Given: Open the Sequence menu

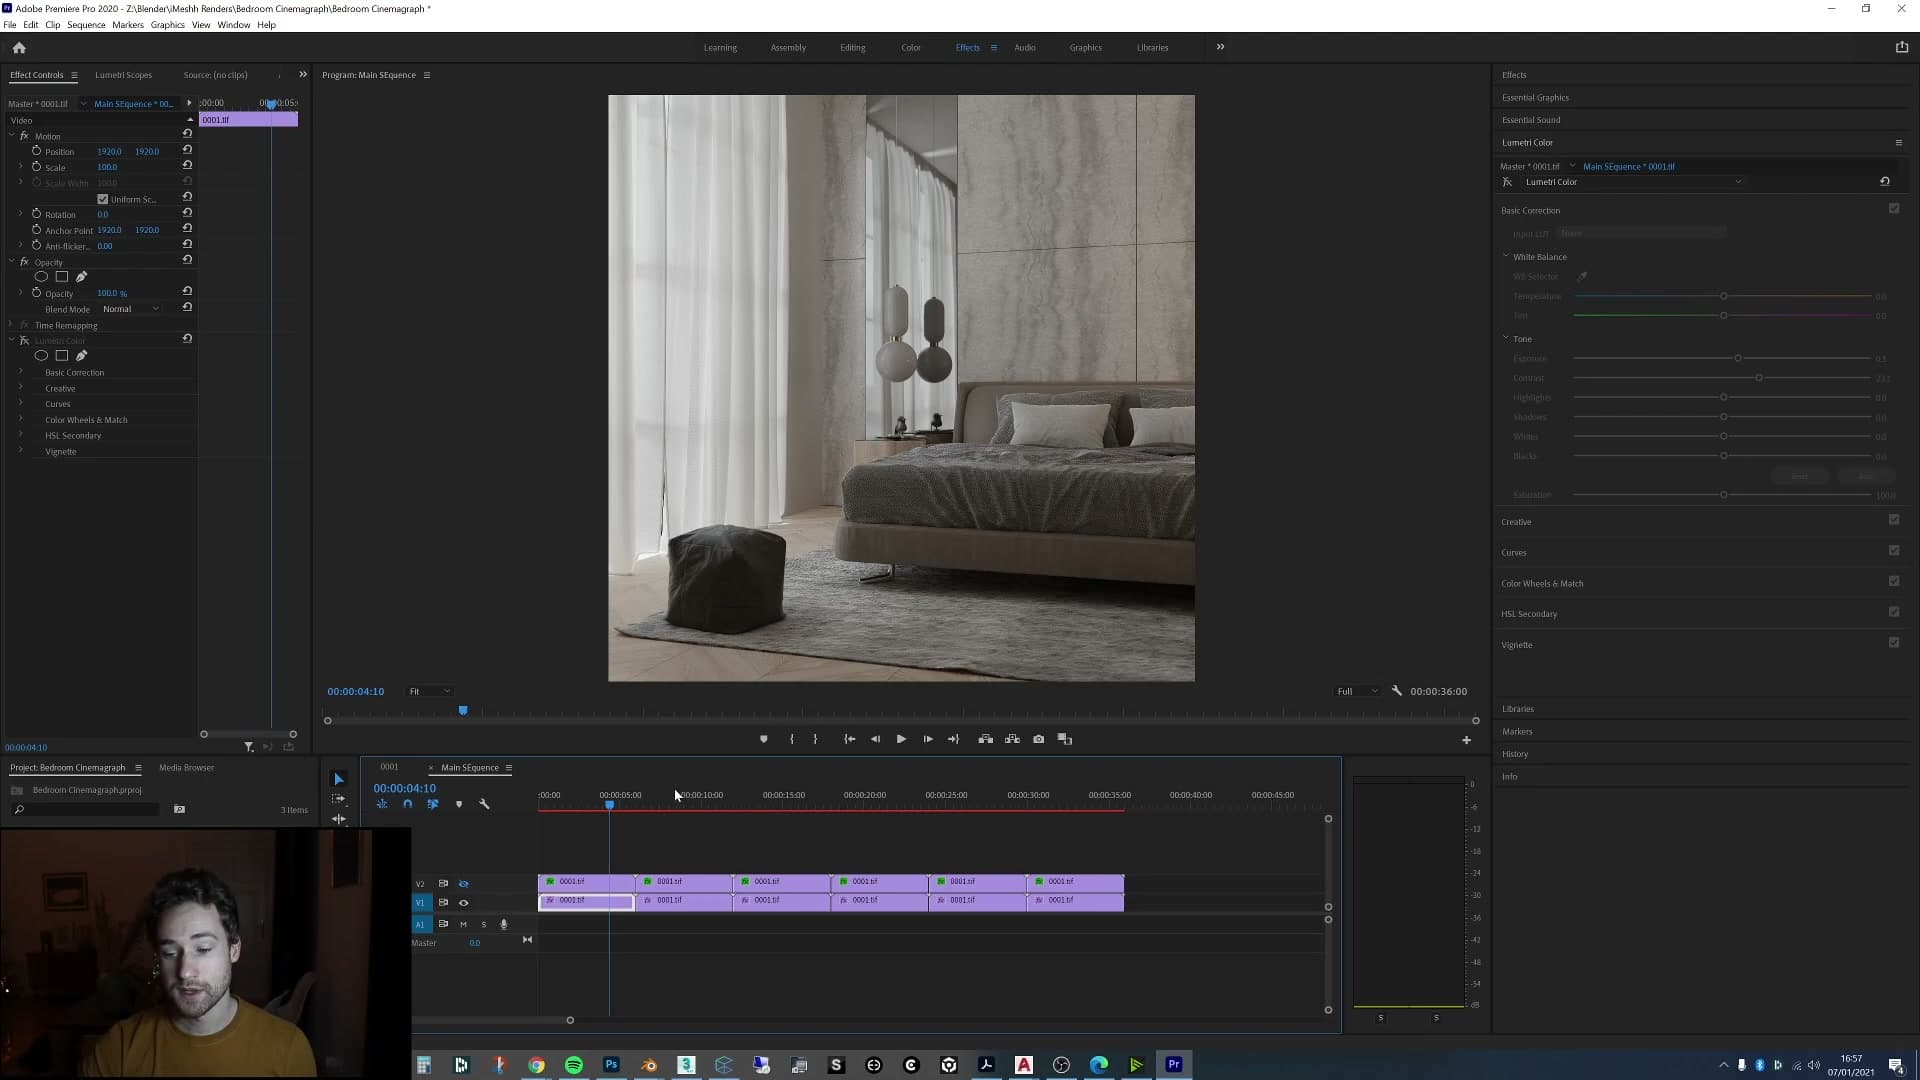Looking at the screenshot, I should (x=86, y=25).
